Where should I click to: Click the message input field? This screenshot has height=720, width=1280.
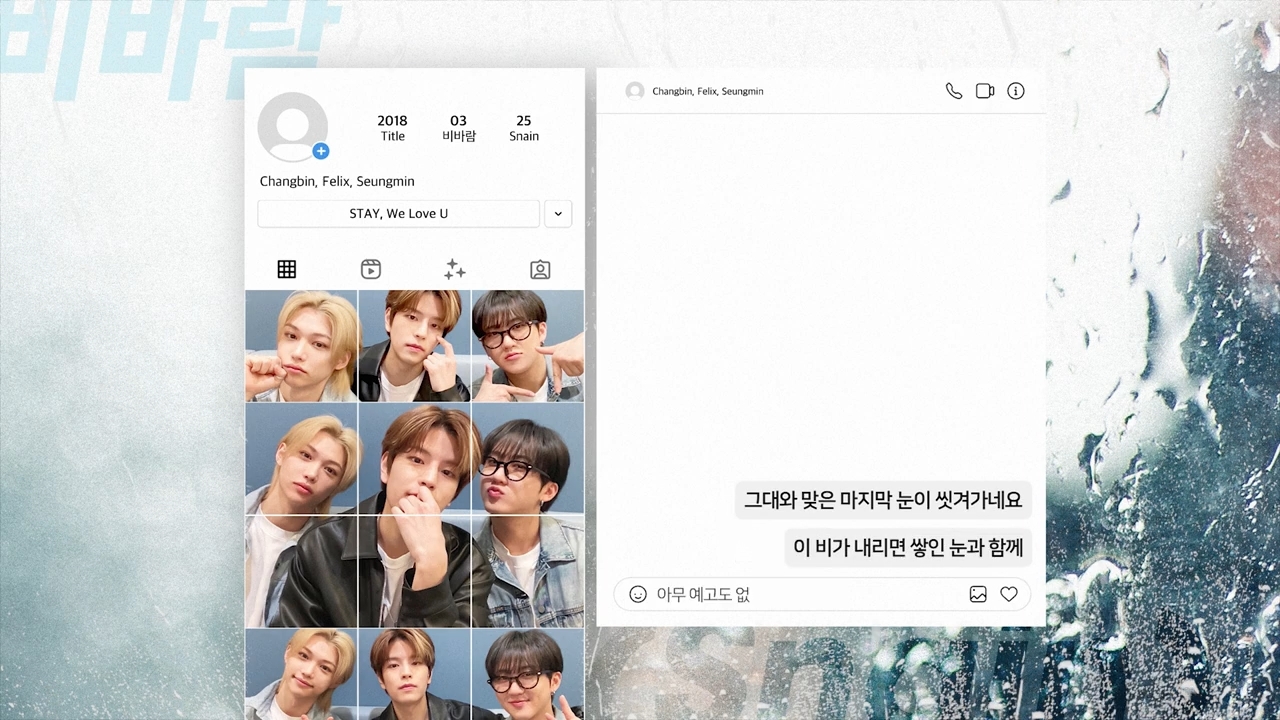(800, 594)
